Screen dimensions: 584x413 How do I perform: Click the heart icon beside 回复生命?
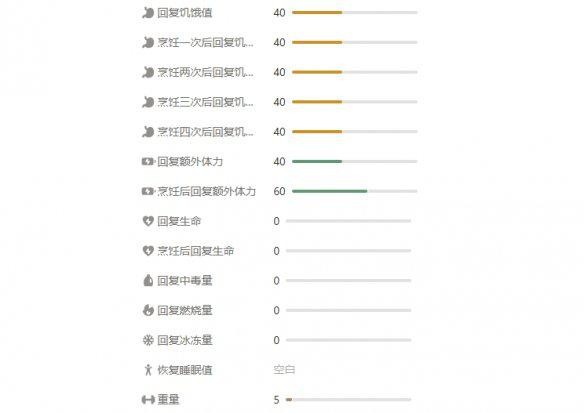148,221
